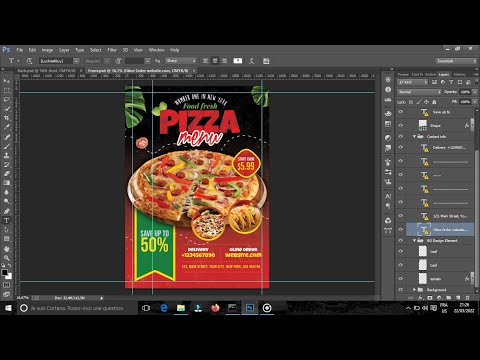Click the foreground color swatch
The width and height of the screenshot is (480, 360).
(x=4, y=272)
